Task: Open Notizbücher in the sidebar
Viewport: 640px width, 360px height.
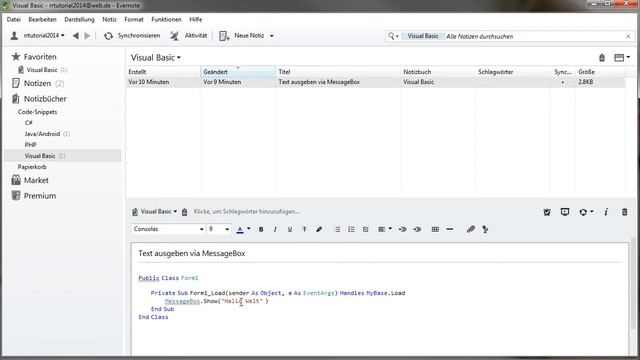Action: click(x=39, y=99)
